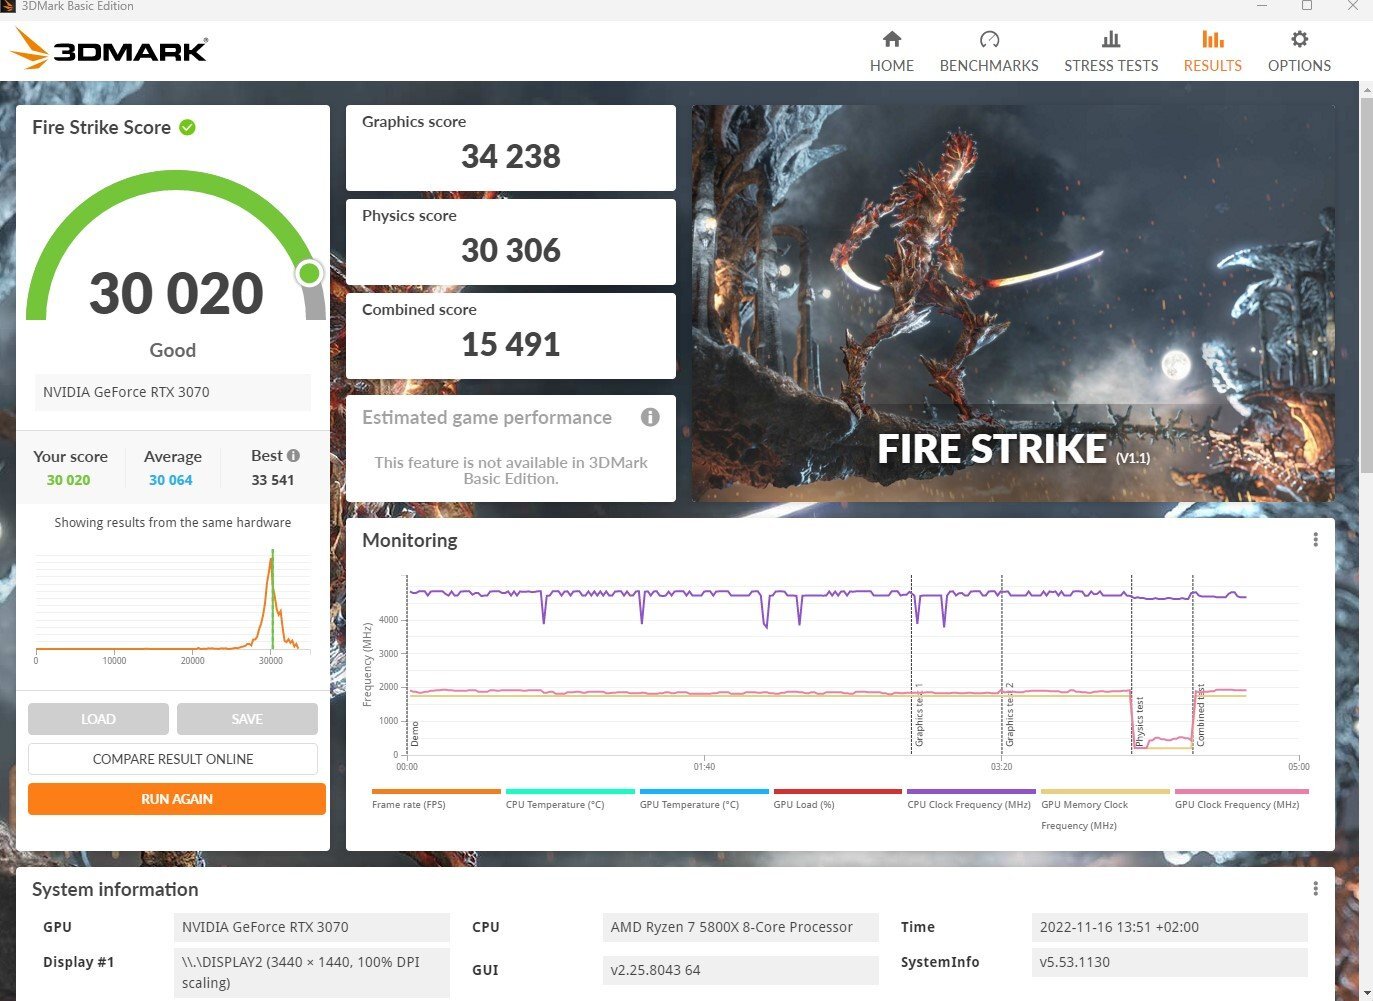
Task: Click the STRESS TESTS bar chart icon
Action: [x=1111, y=39]
